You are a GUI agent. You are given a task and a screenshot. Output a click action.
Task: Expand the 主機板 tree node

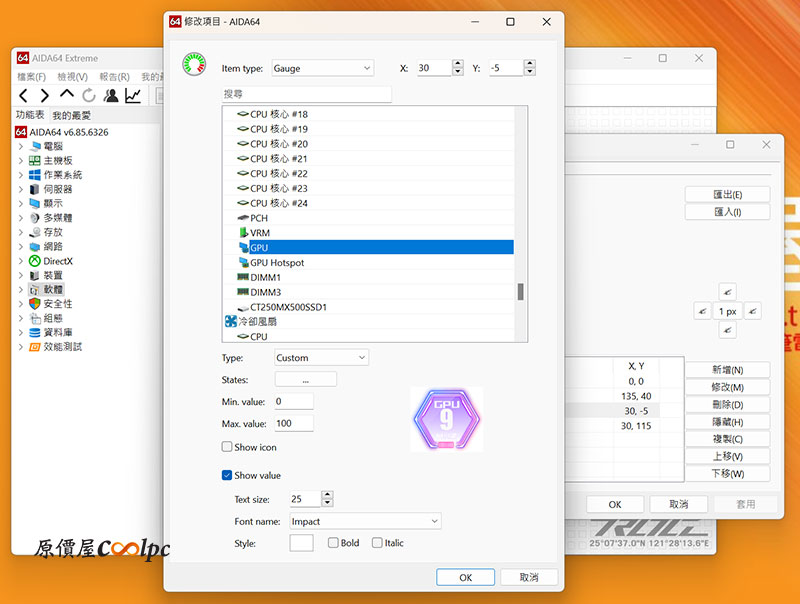click(21, 161)
